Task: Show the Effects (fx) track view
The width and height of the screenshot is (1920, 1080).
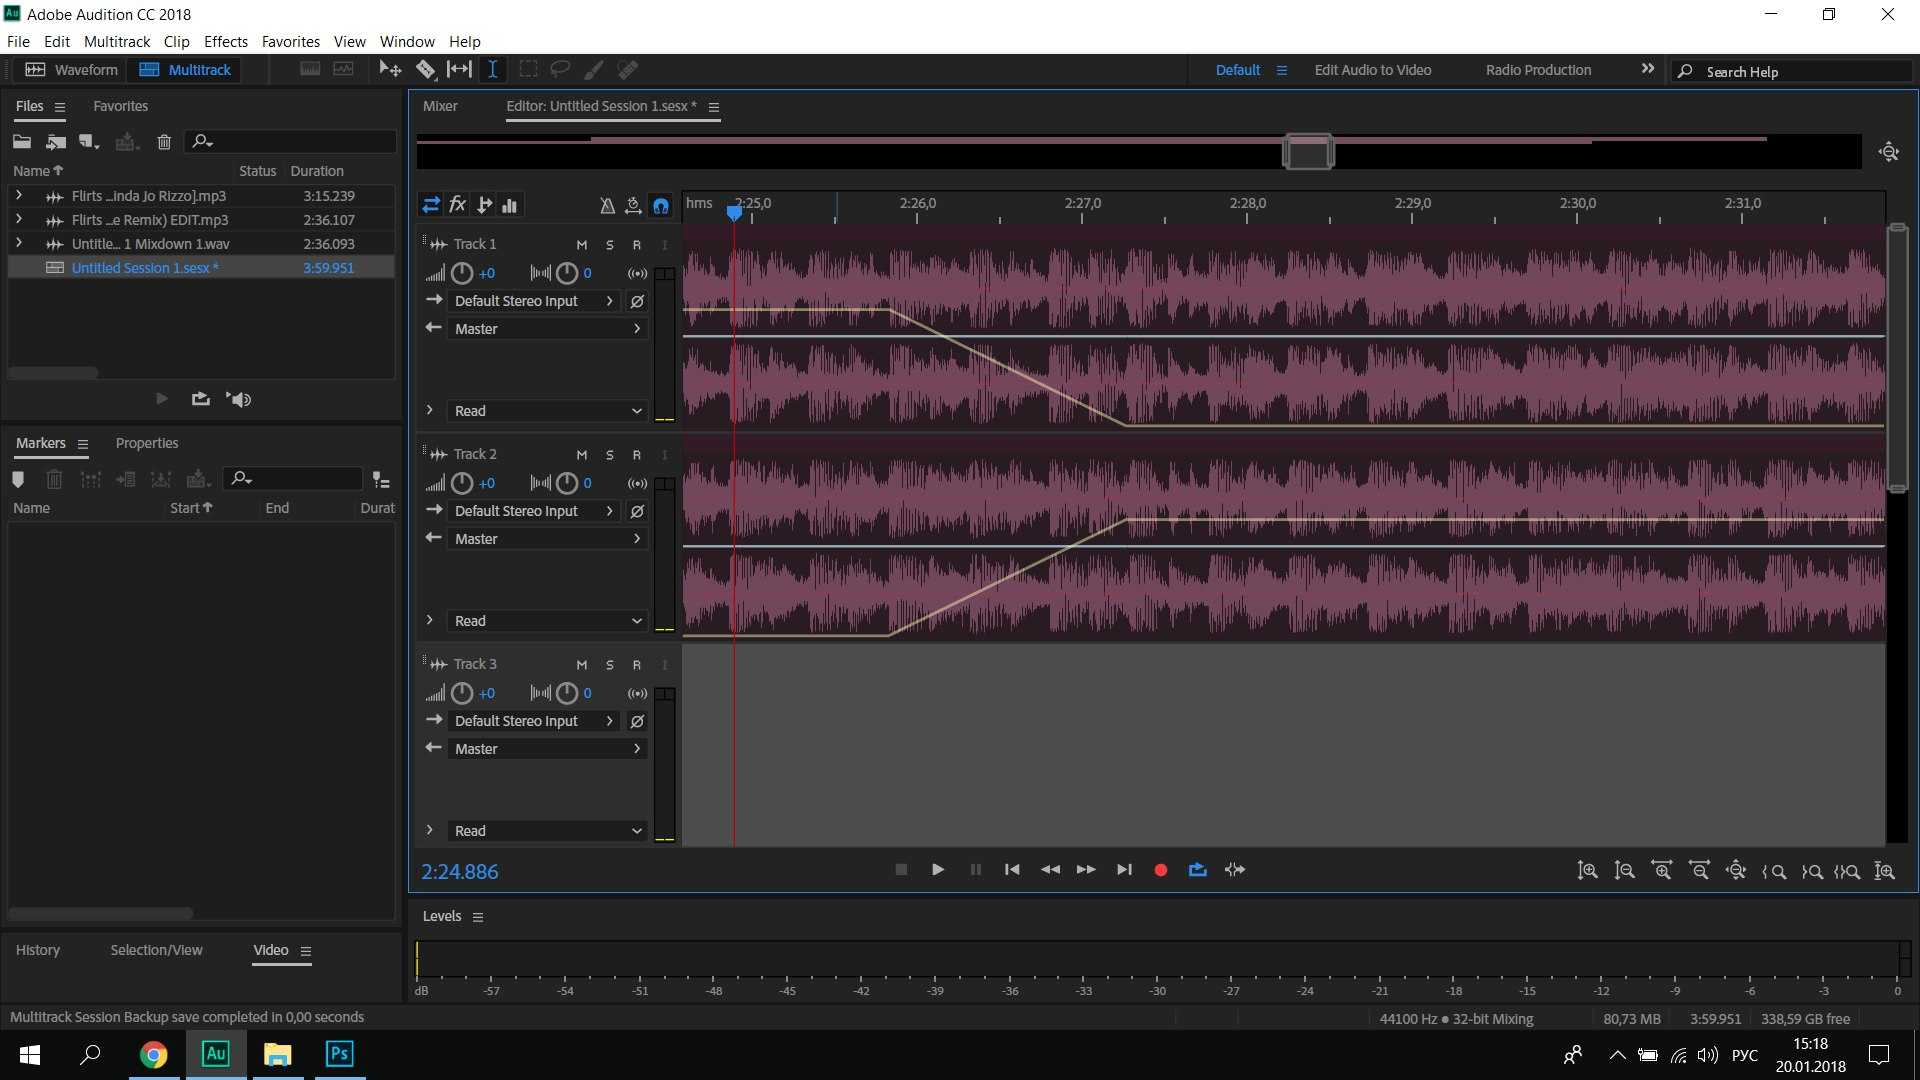Action: pyautogui.click(x=458, y=205)
